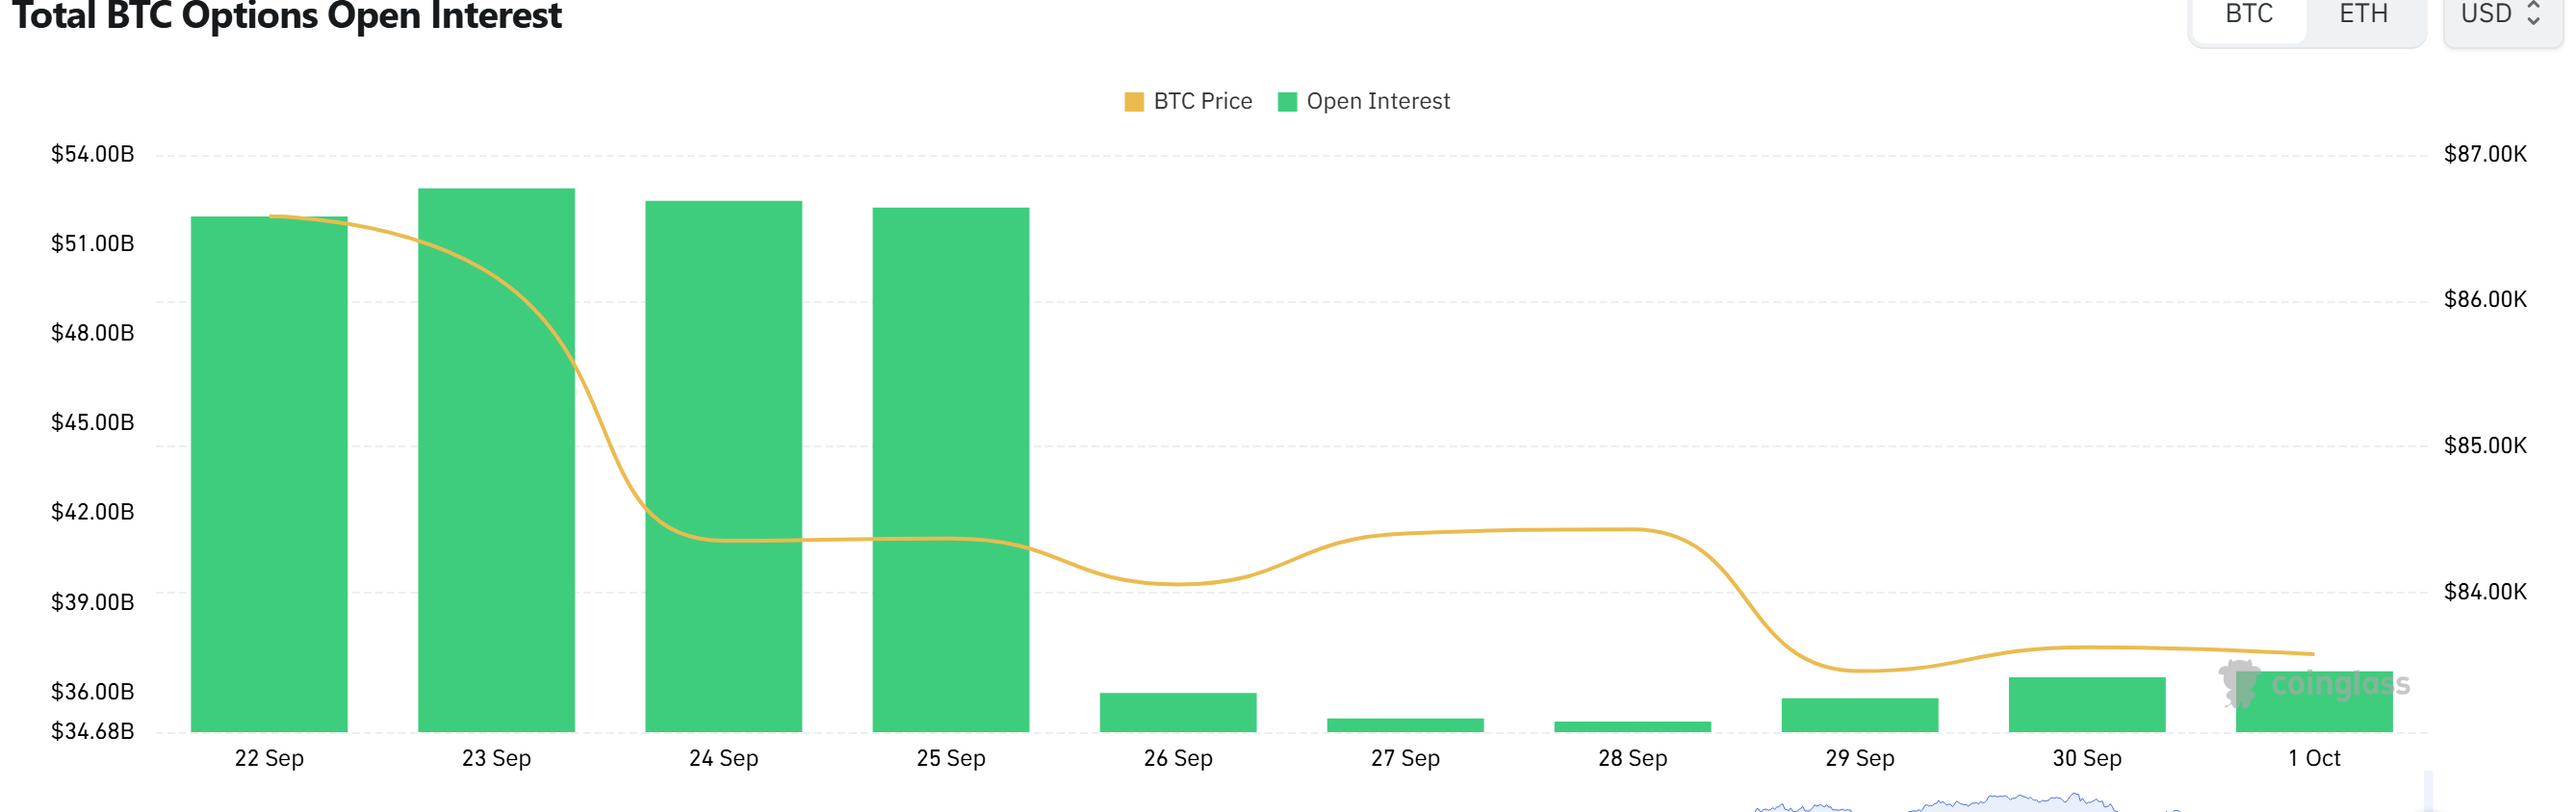Click the 24 Sep open interest bar
The width and height of the screenshot is (2576, 812).
pos(723,466)
